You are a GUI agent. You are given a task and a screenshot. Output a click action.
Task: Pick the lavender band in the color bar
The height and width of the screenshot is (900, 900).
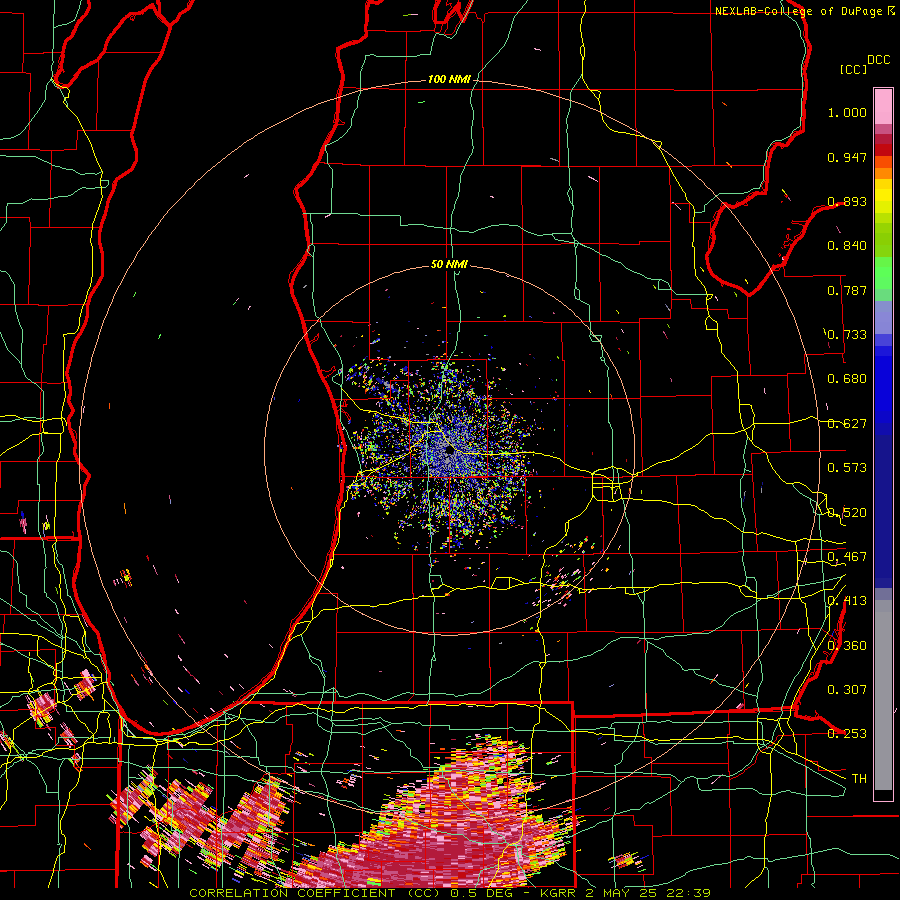point(883,316)
